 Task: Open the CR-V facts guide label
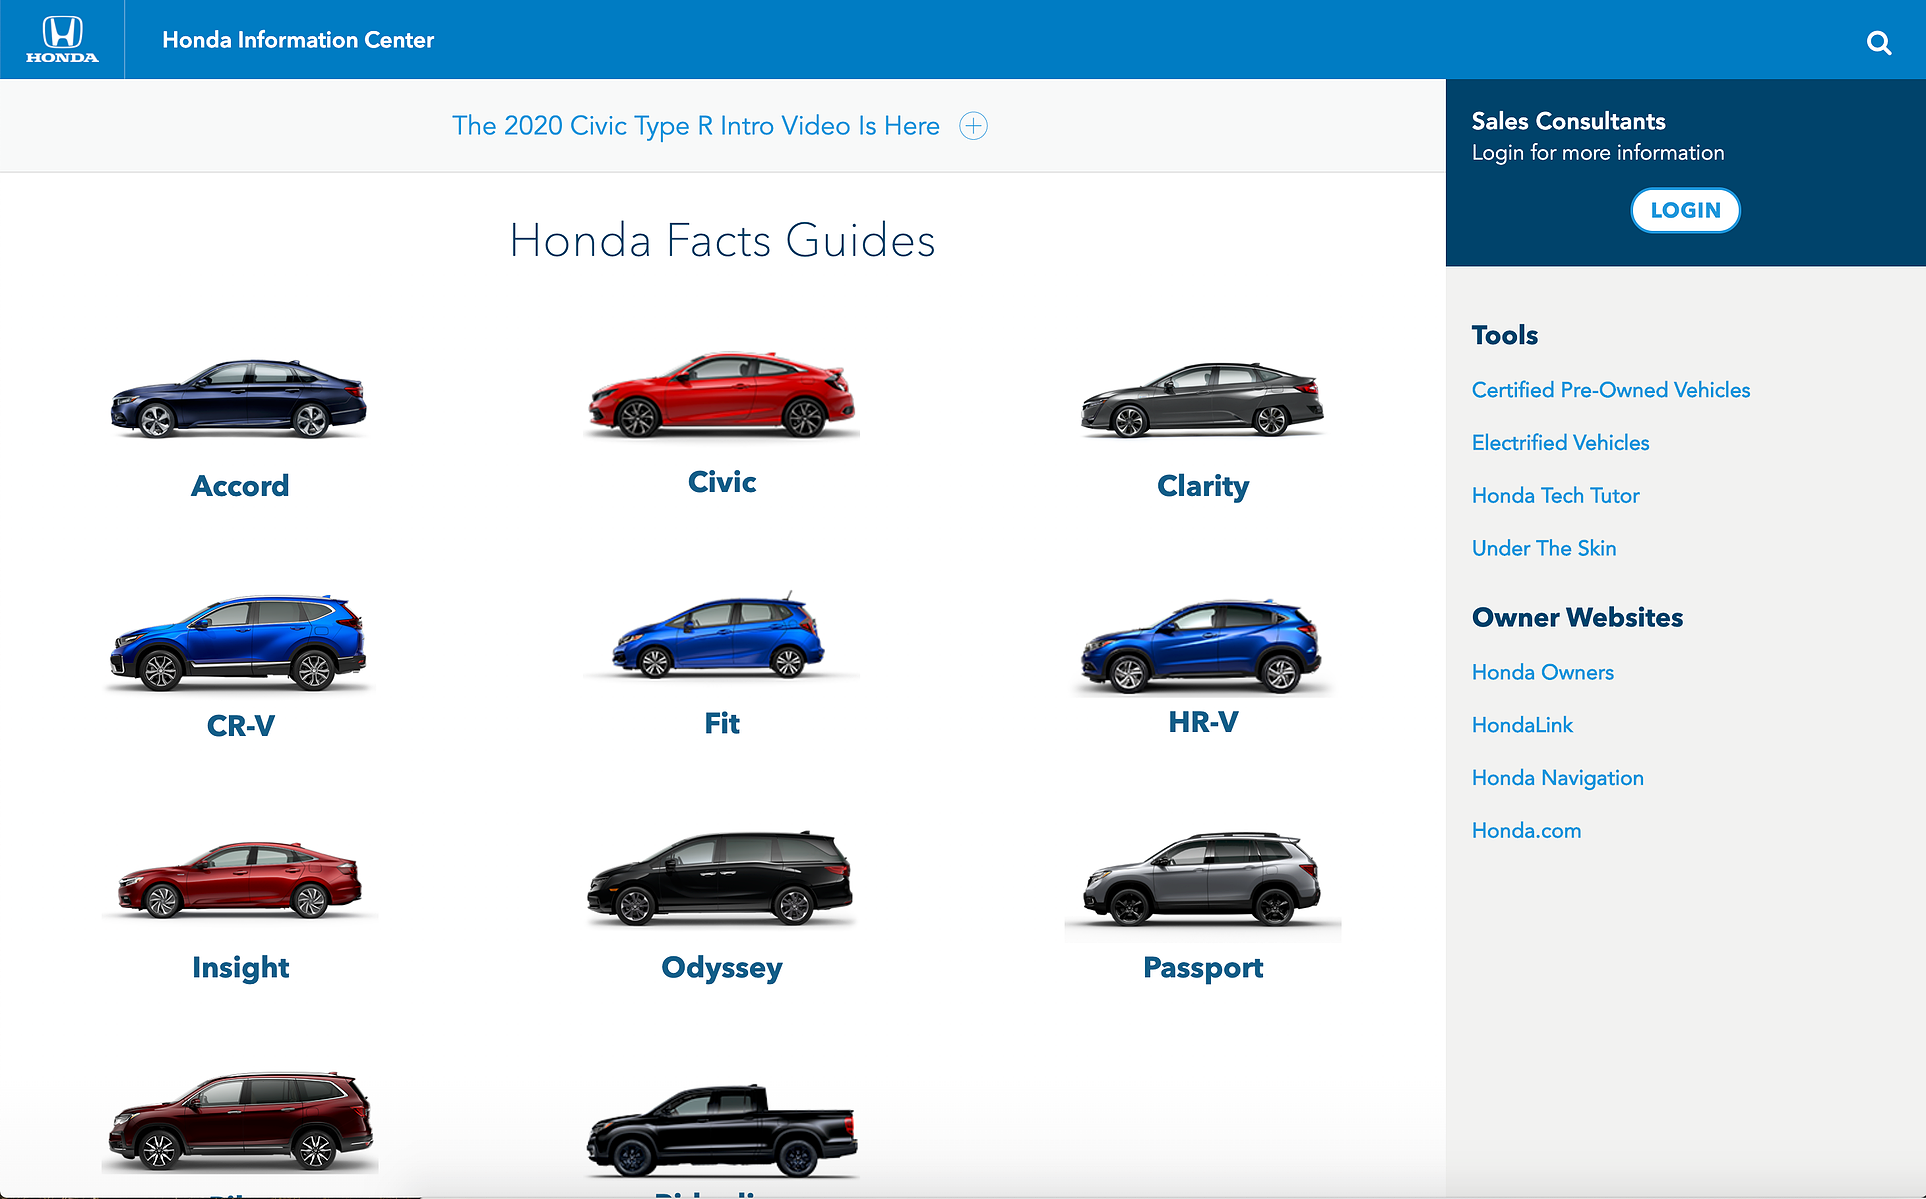click(x=240, y=726)
